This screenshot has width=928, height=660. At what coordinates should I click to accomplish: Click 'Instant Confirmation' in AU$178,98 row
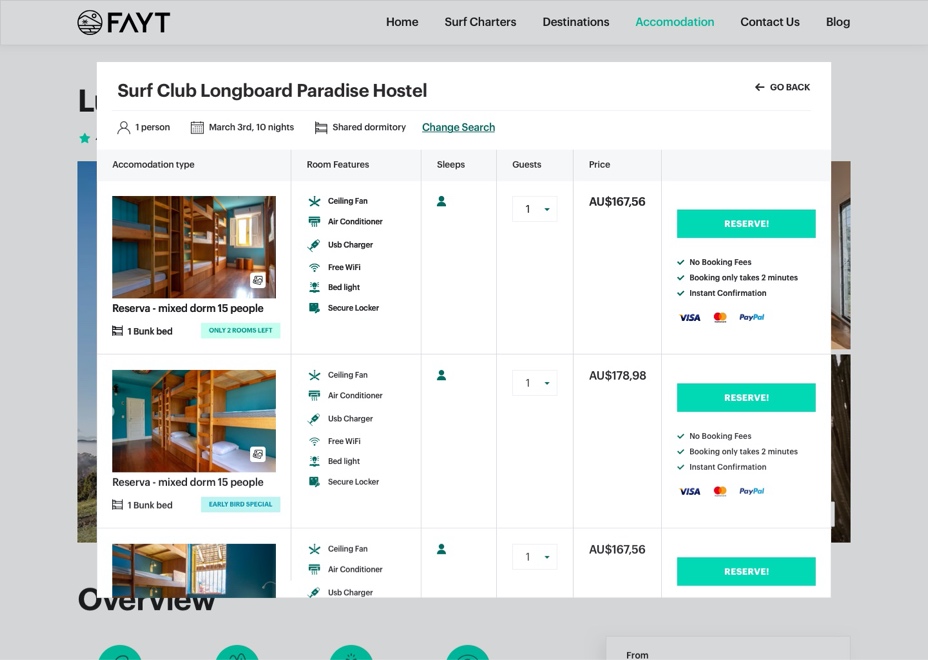tap(727, 467)
